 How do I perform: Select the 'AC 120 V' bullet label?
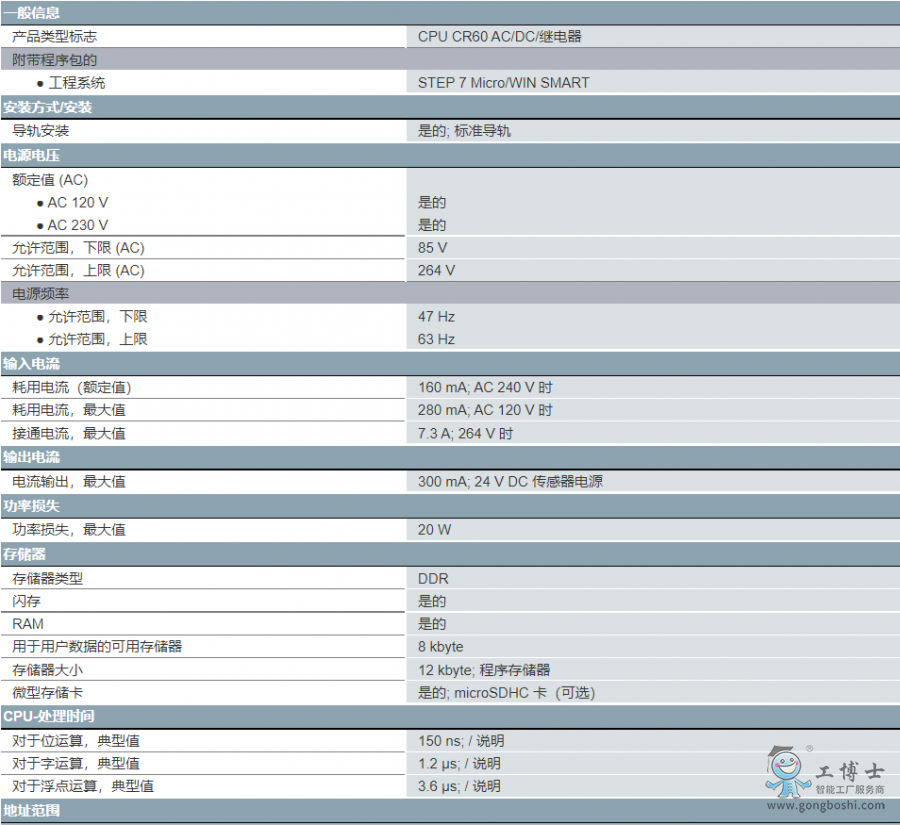coord(77,203)
